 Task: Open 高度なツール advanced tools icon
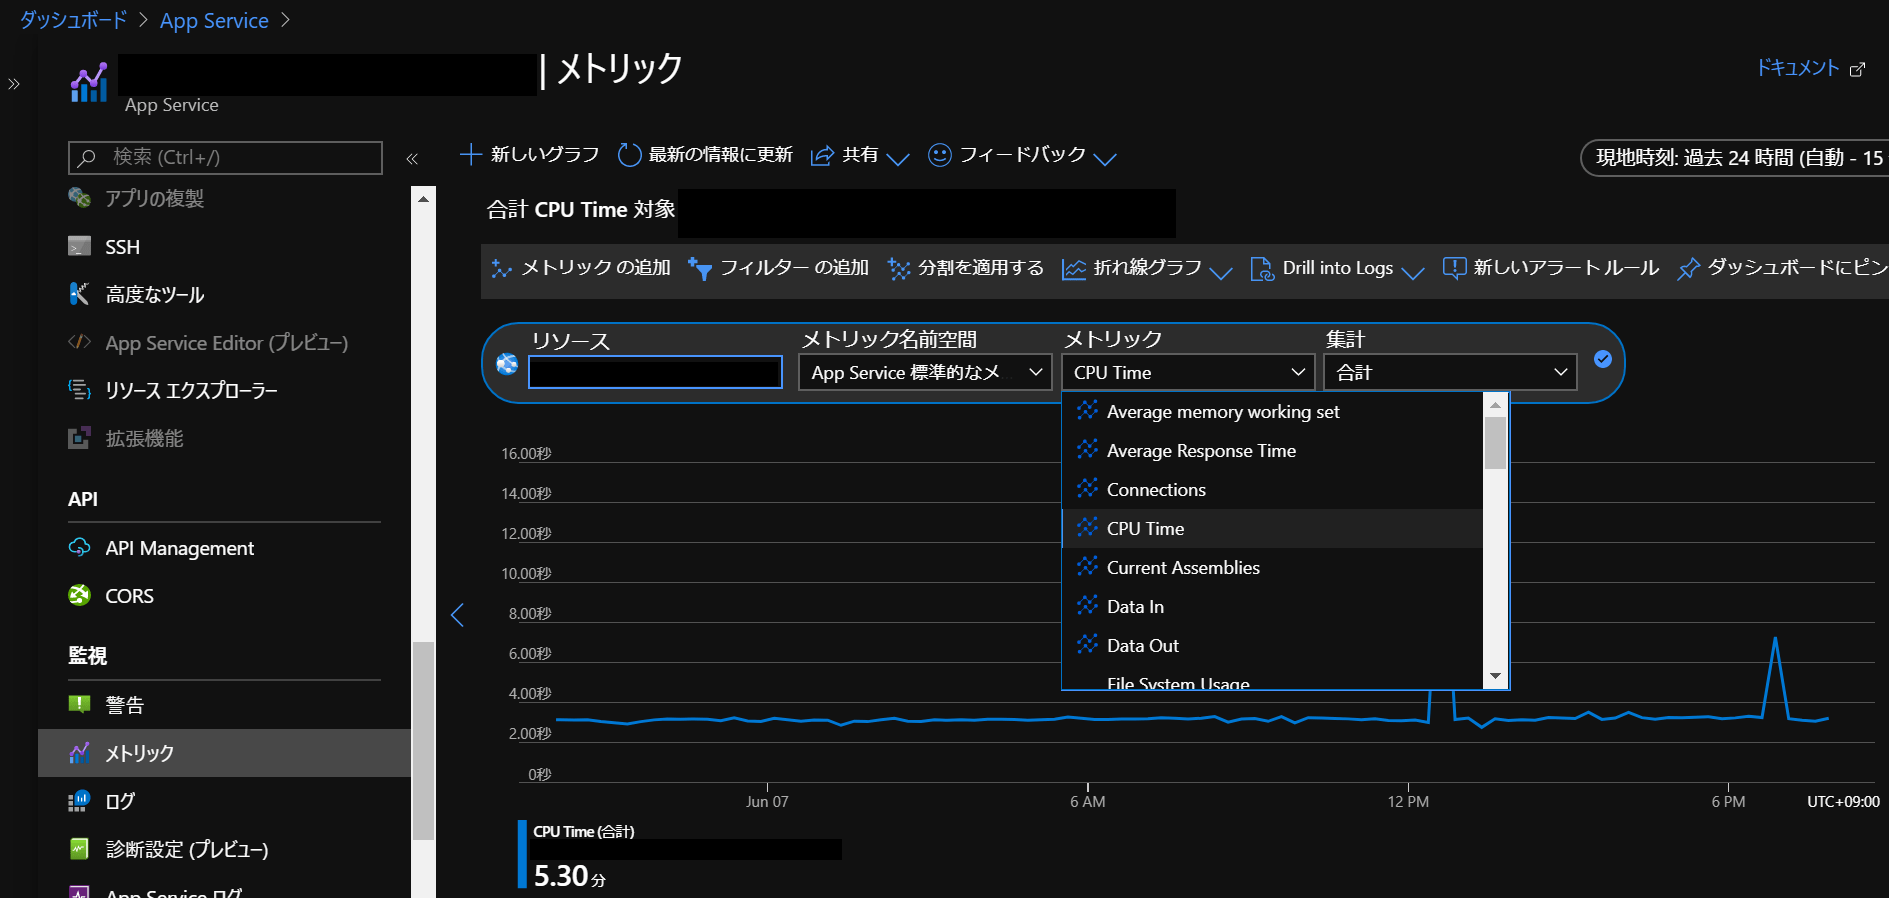point(79,294)
